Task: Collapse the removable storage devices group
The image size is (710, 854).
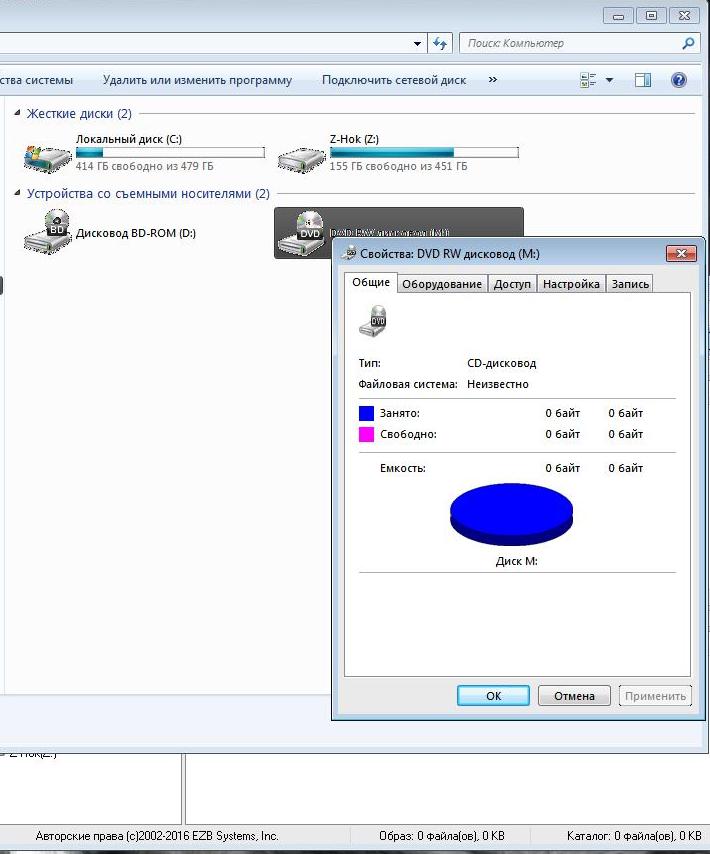Action: click(x=17, y=193)
